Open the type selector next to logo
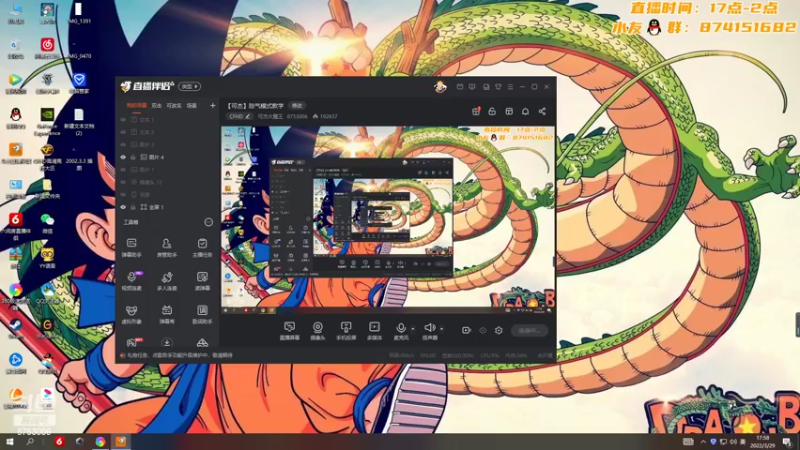This screenshot has width=800, height=450. pos(189,87)
